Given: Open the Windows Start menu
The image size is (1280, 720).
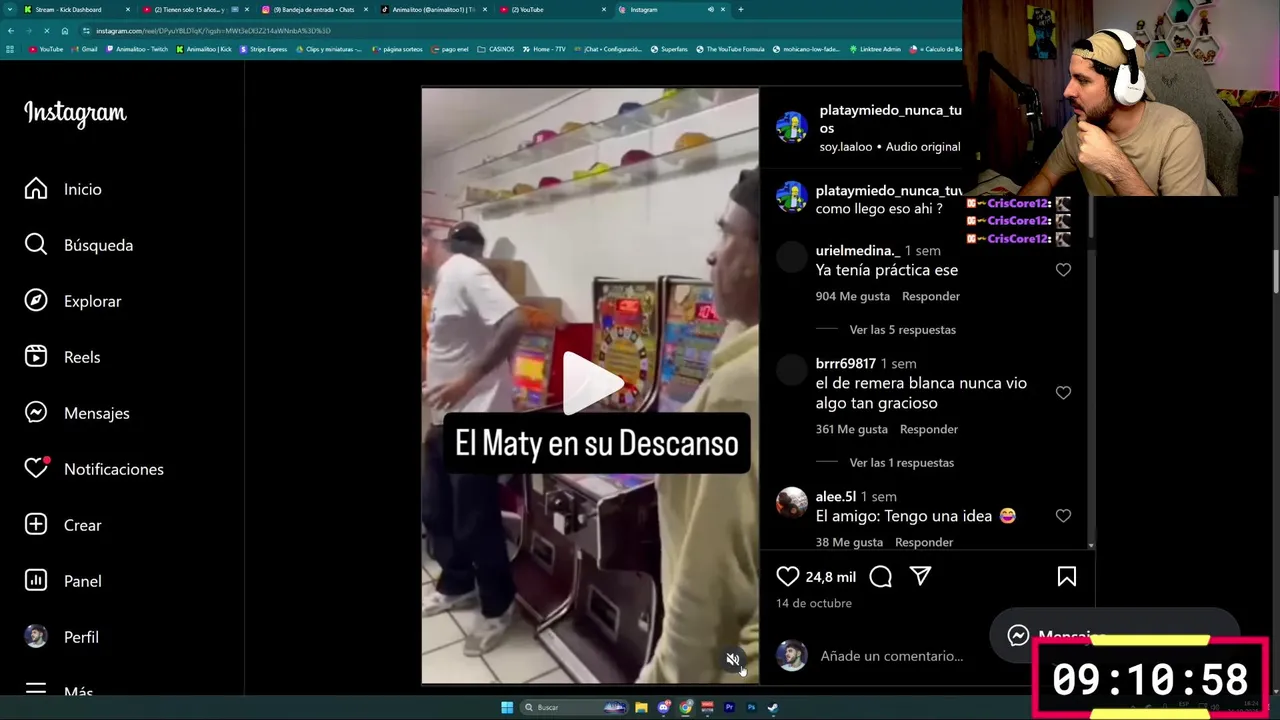Looking at the screenshot, I should coord(507,707).
